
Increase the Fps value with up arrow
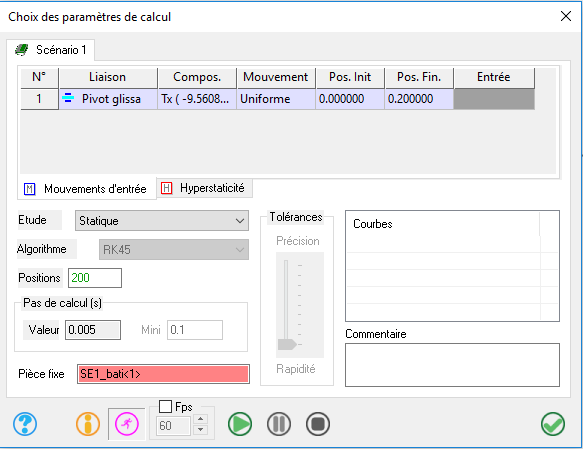tap(201, 419)
